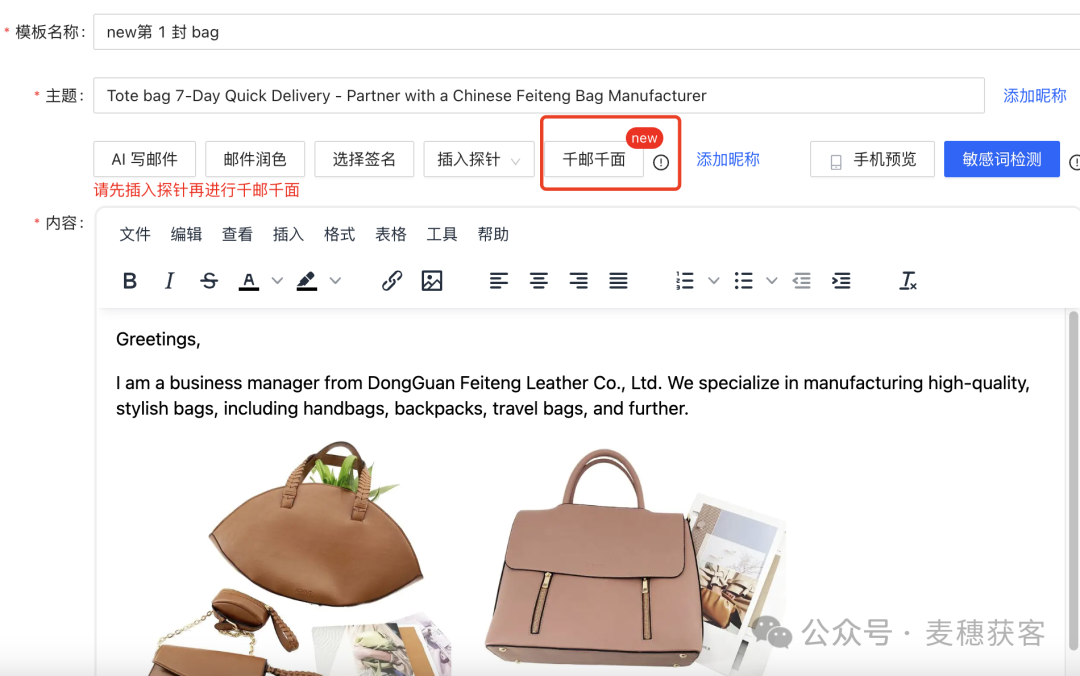This screenshot has width=1080, height=676.
Task: Right align the selected text
Action: [x=579, y=281]
